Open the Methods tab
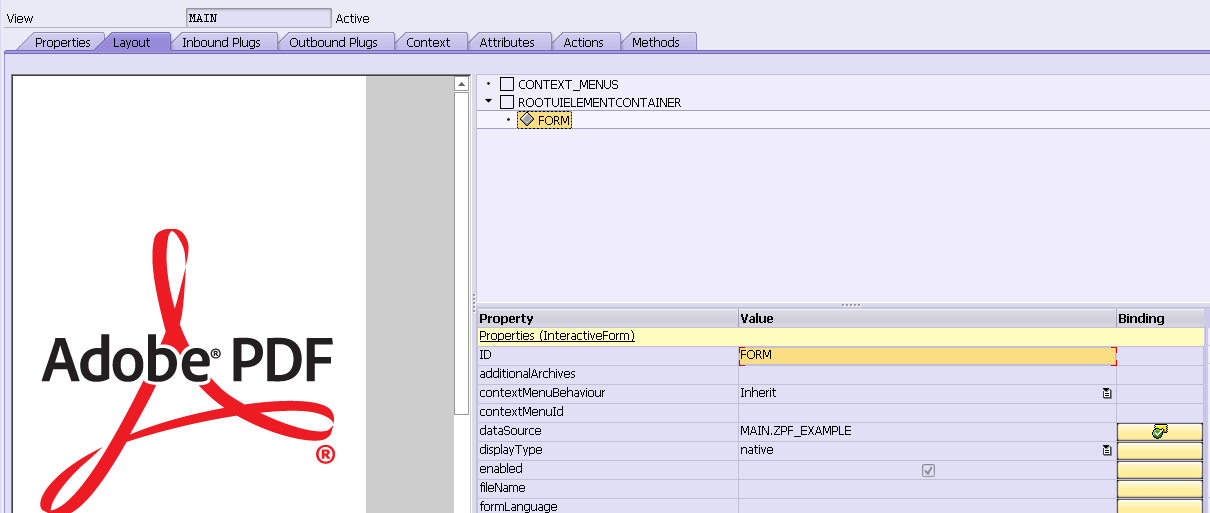This screenshot has height=513, width=1210. (655, 42)
